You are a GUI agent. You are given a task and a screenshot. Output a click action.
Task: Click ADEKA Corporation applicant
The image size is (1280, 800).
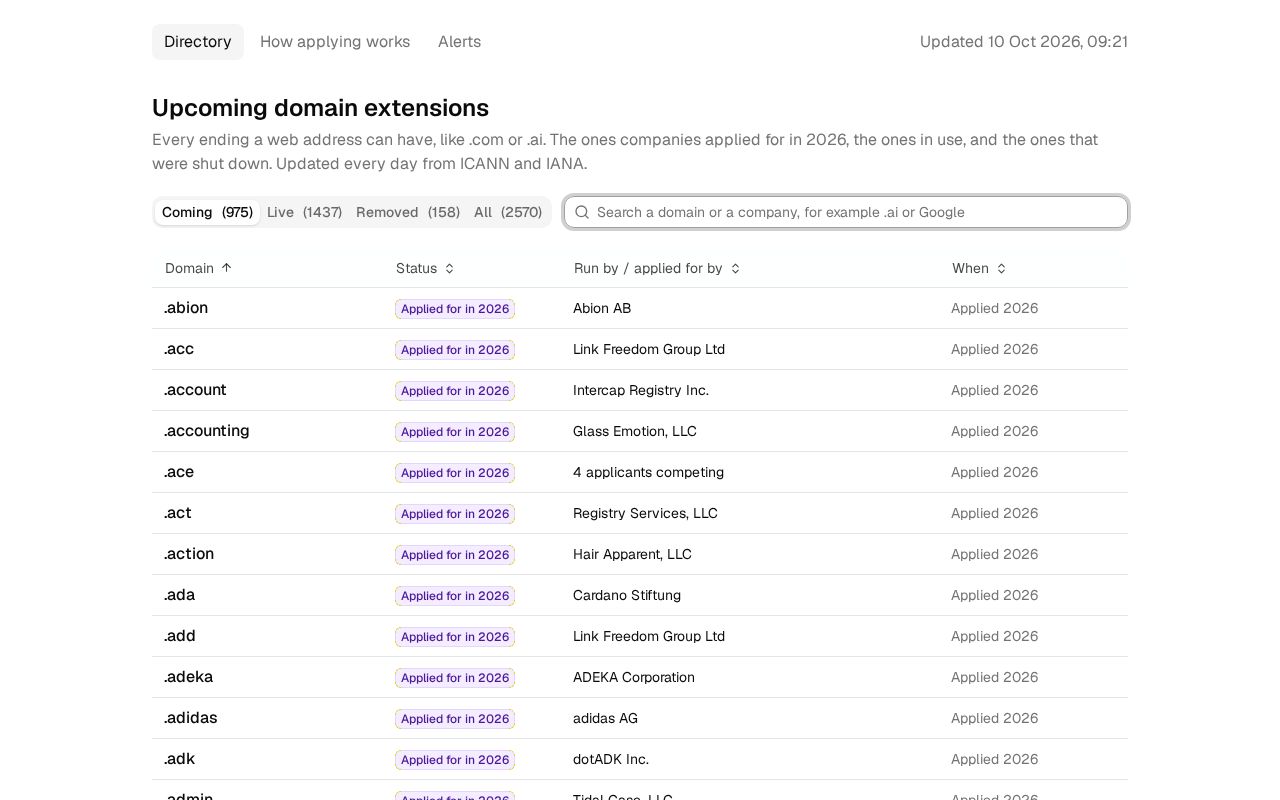(634, 677)
